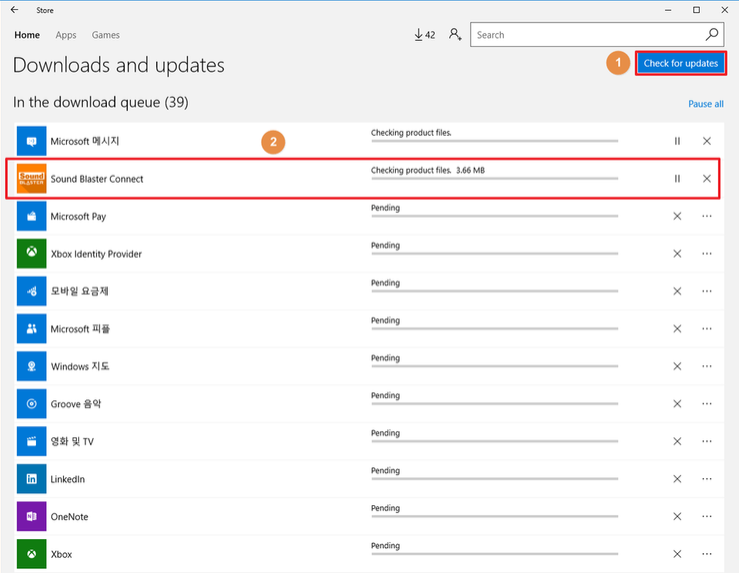The height and width of the screenshot is (576, 743).
Task: Open the user account icon
Action: tap(455, 35)
